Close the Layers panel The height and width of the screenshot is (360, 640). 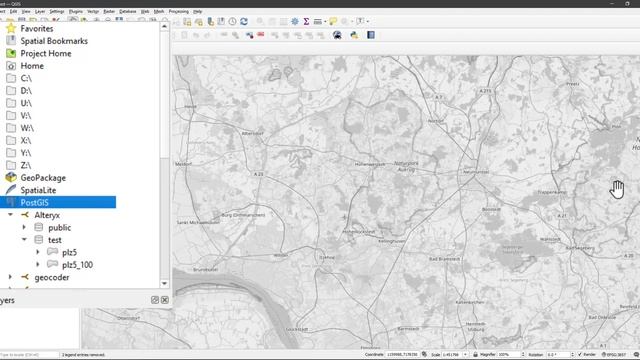coord(165,300)
